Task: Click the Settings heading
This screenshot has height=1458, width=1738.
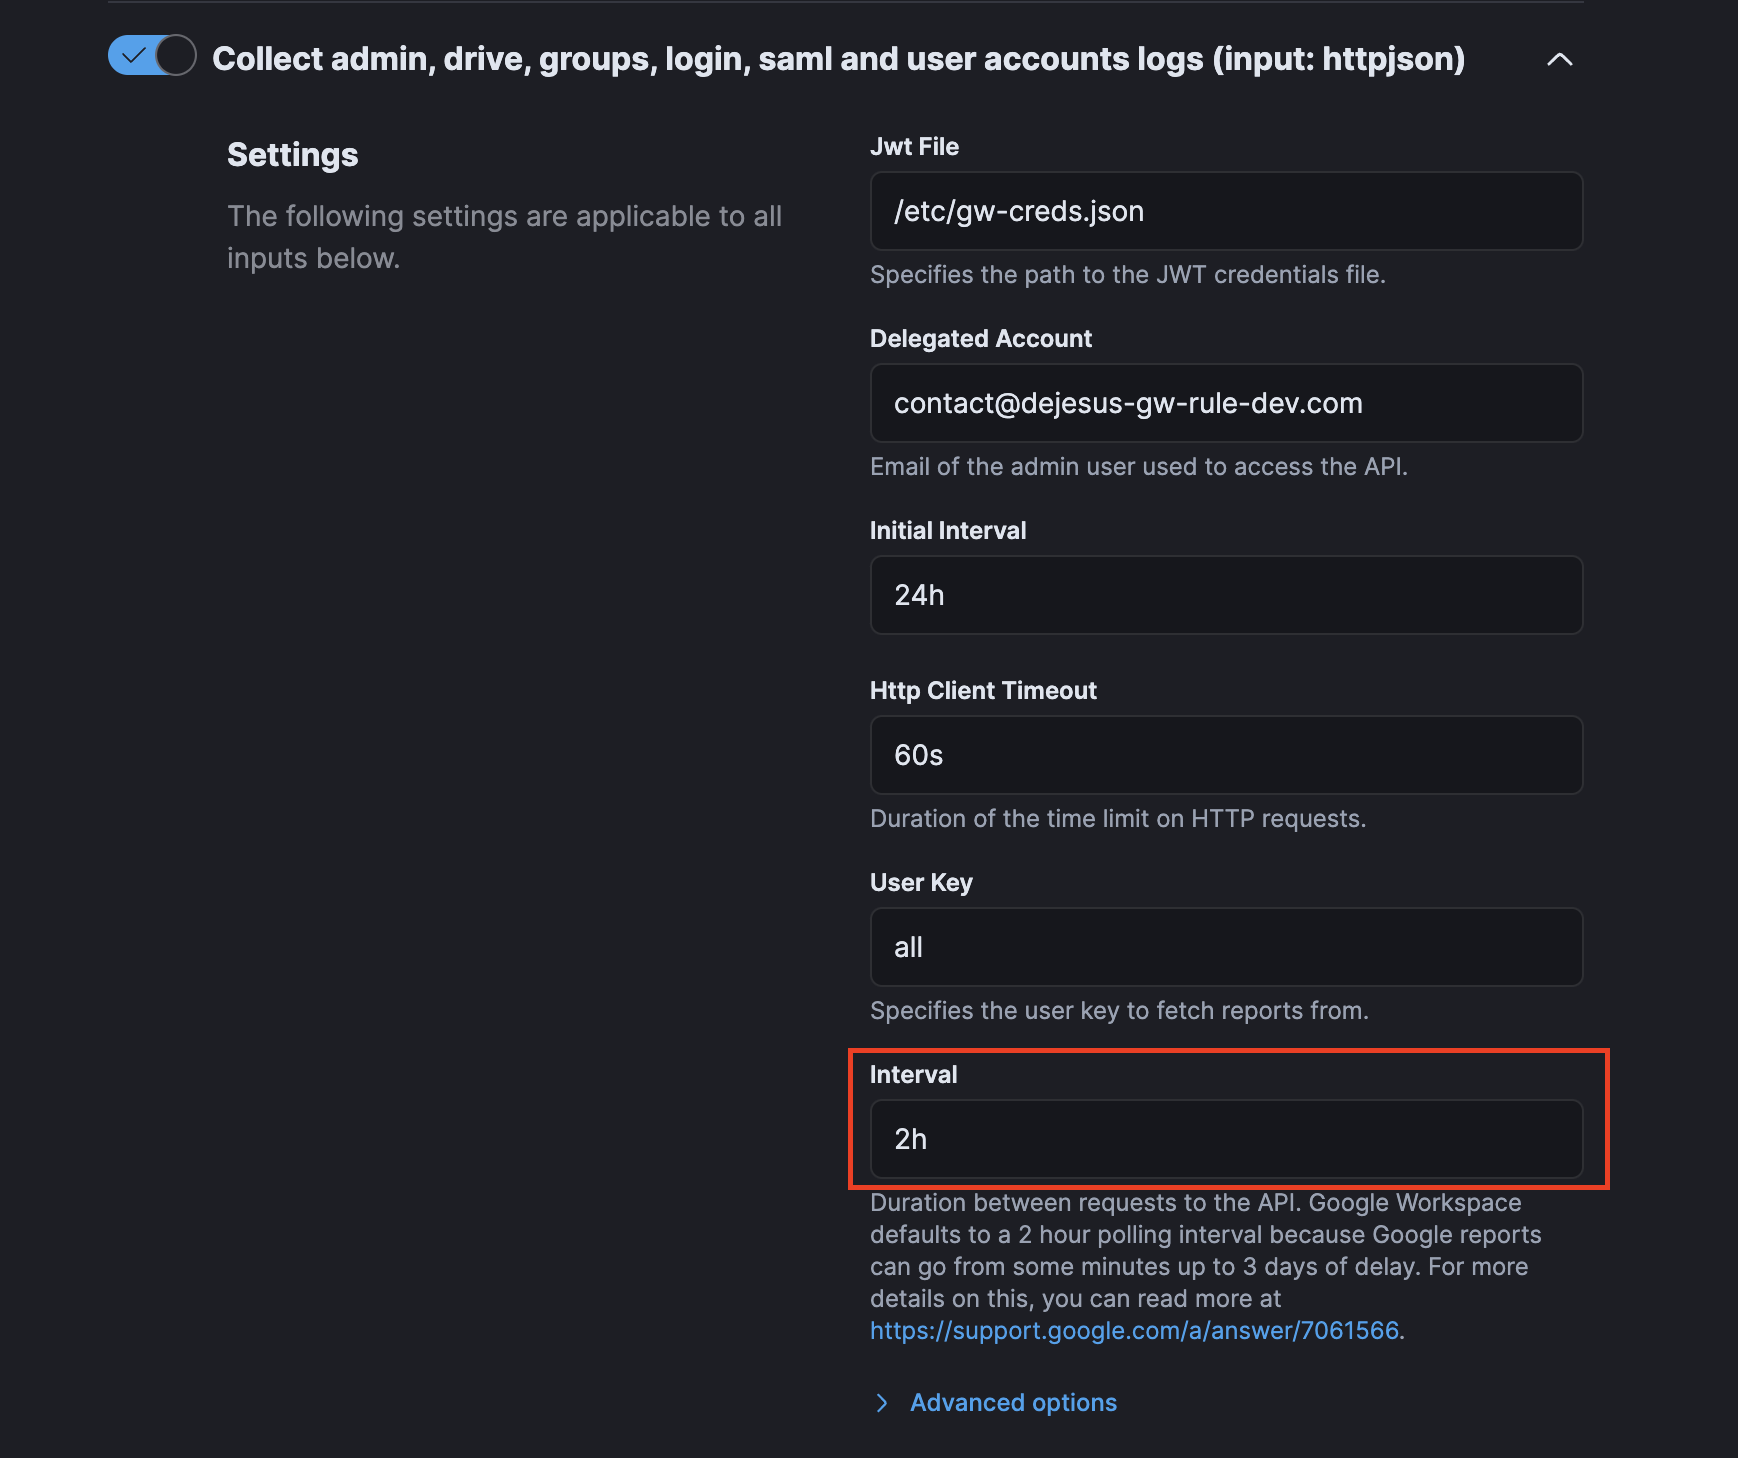Action: [292, 154]
